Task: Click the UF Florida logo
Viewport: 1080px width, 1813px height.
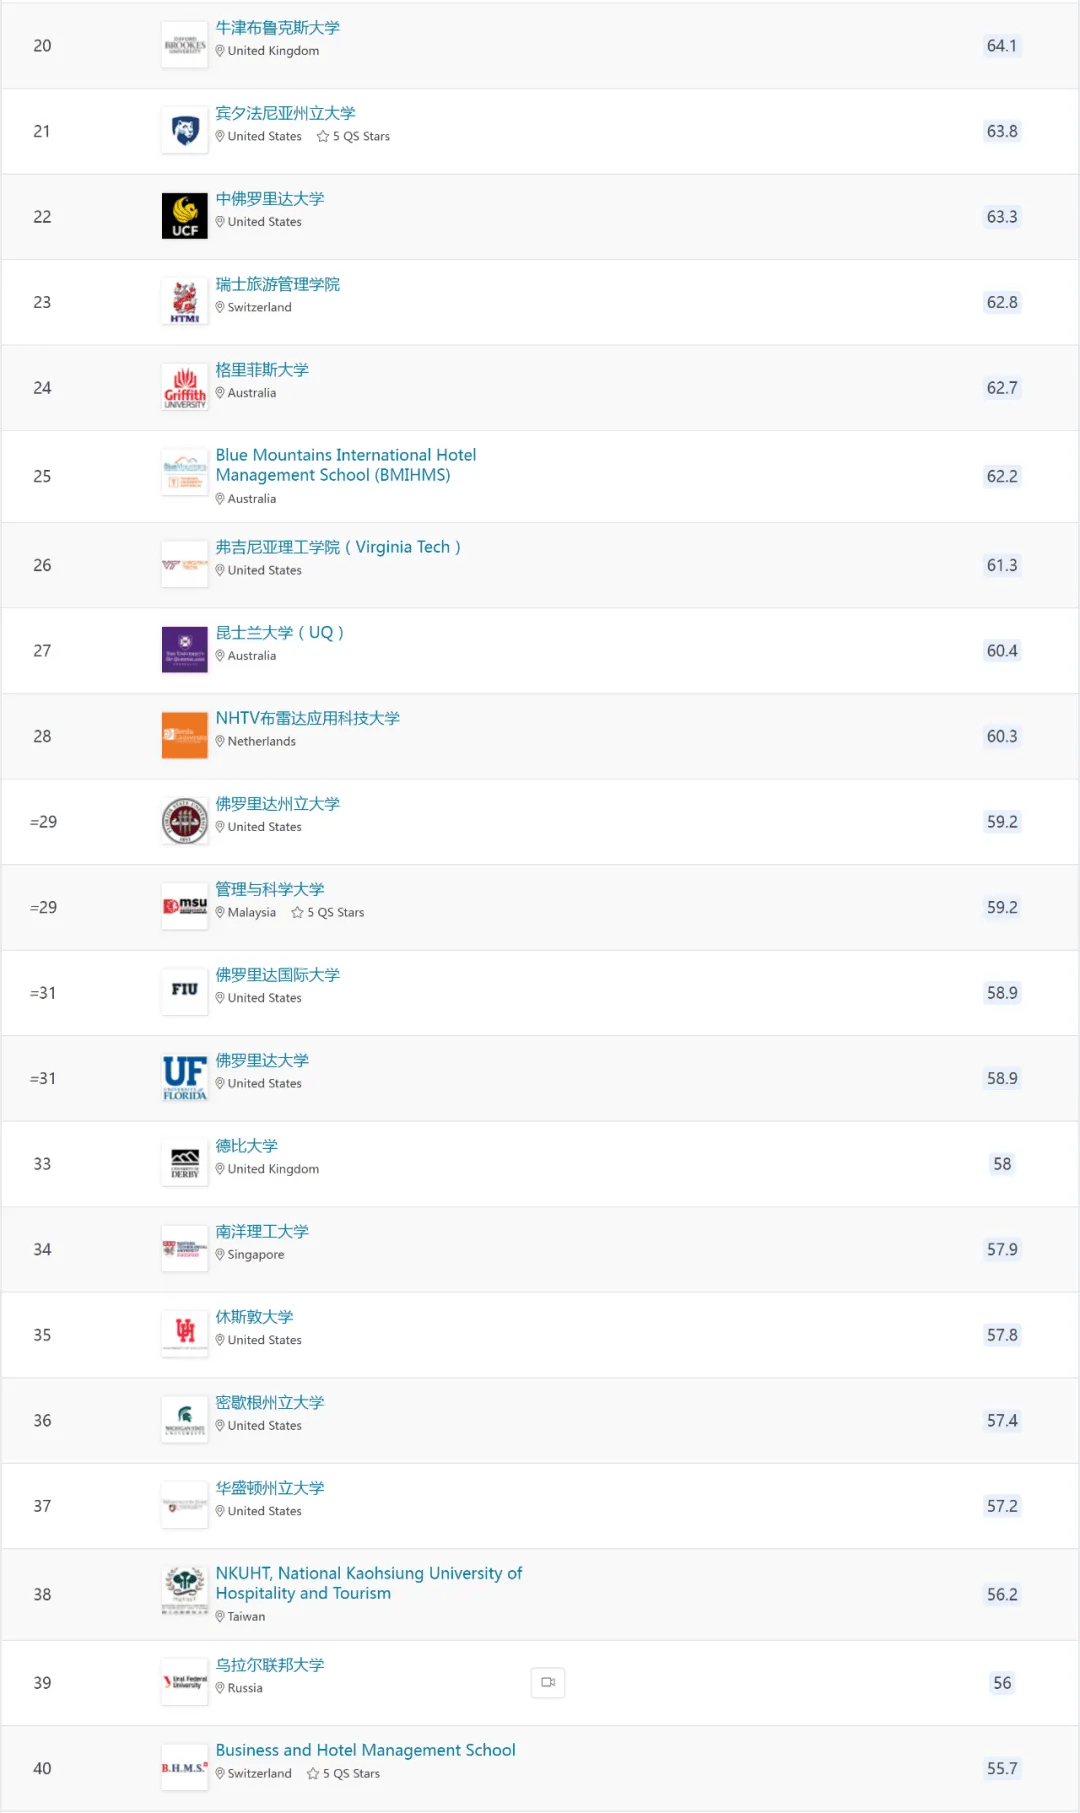Action: click(185, 1078)
